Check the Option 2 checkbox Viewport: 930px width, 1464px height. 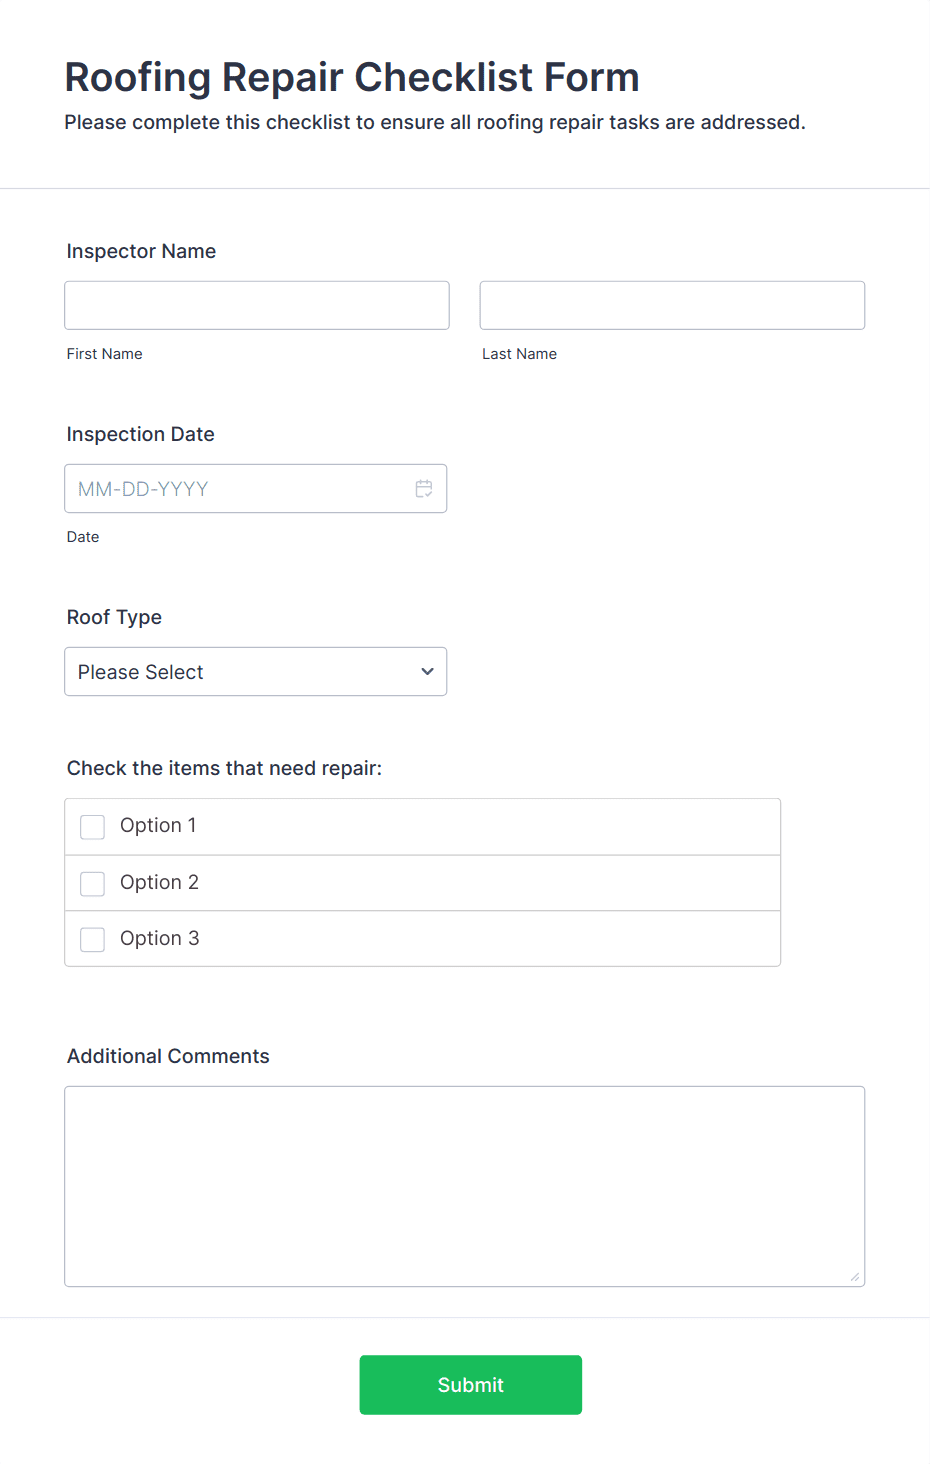92,883
